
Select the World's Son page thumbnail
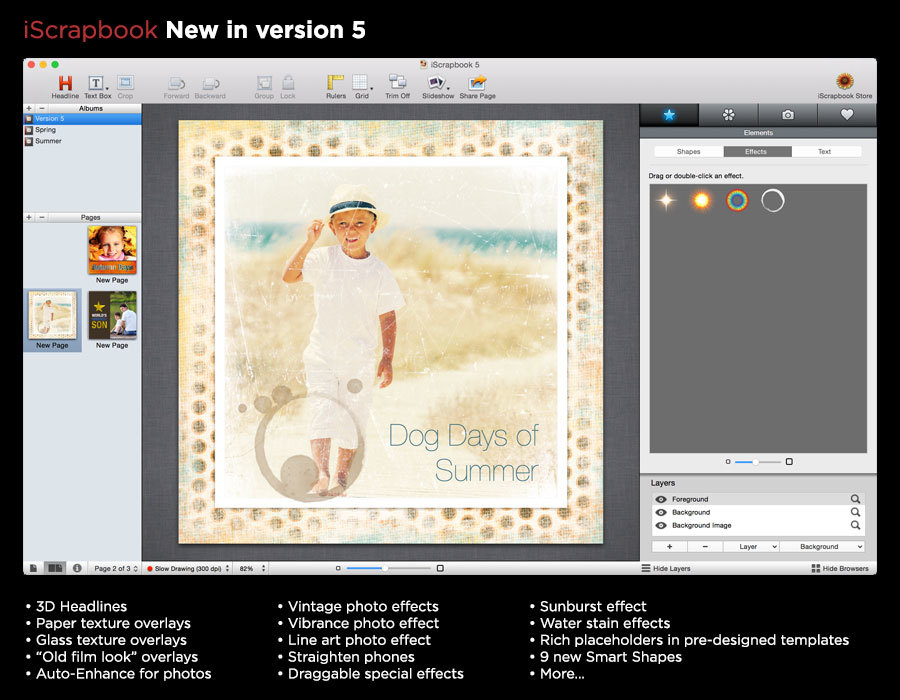[112, 315]
